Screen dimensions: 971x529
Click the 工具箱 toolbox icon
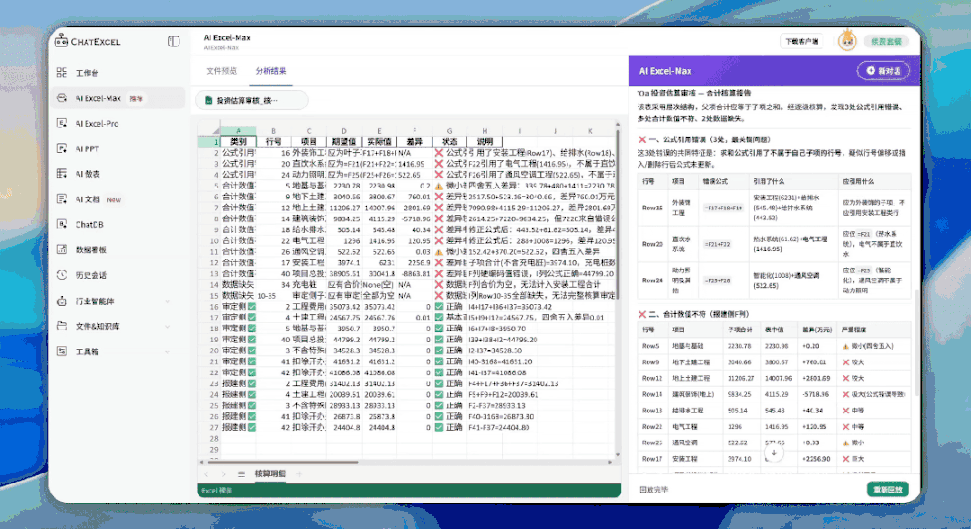62,351
